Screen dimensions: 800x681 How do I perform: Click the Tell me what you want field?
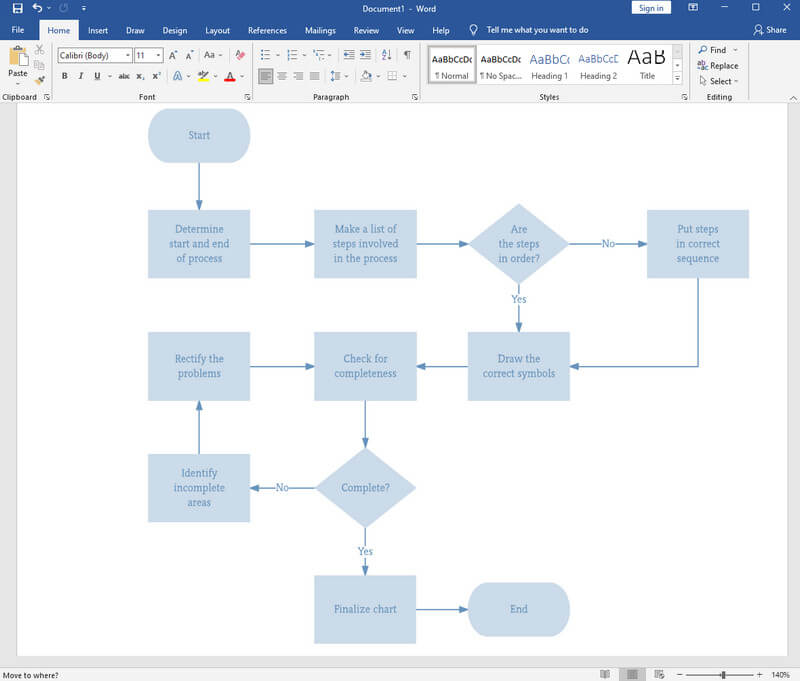(537, 30)
